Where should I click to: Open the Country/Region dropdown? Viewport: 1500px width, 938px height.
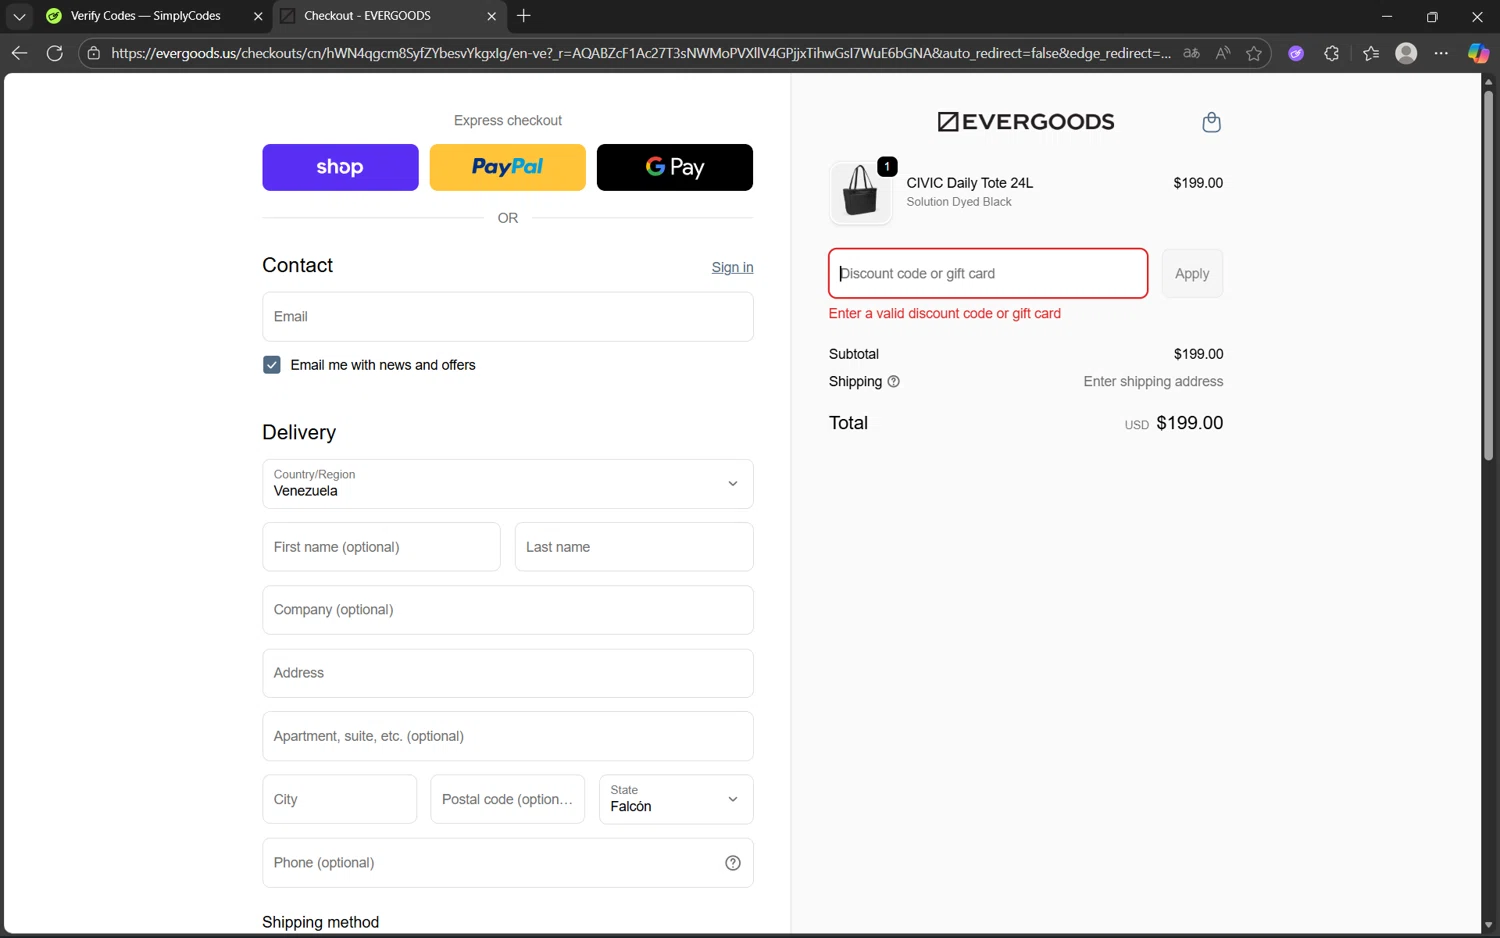click(508, 484)
